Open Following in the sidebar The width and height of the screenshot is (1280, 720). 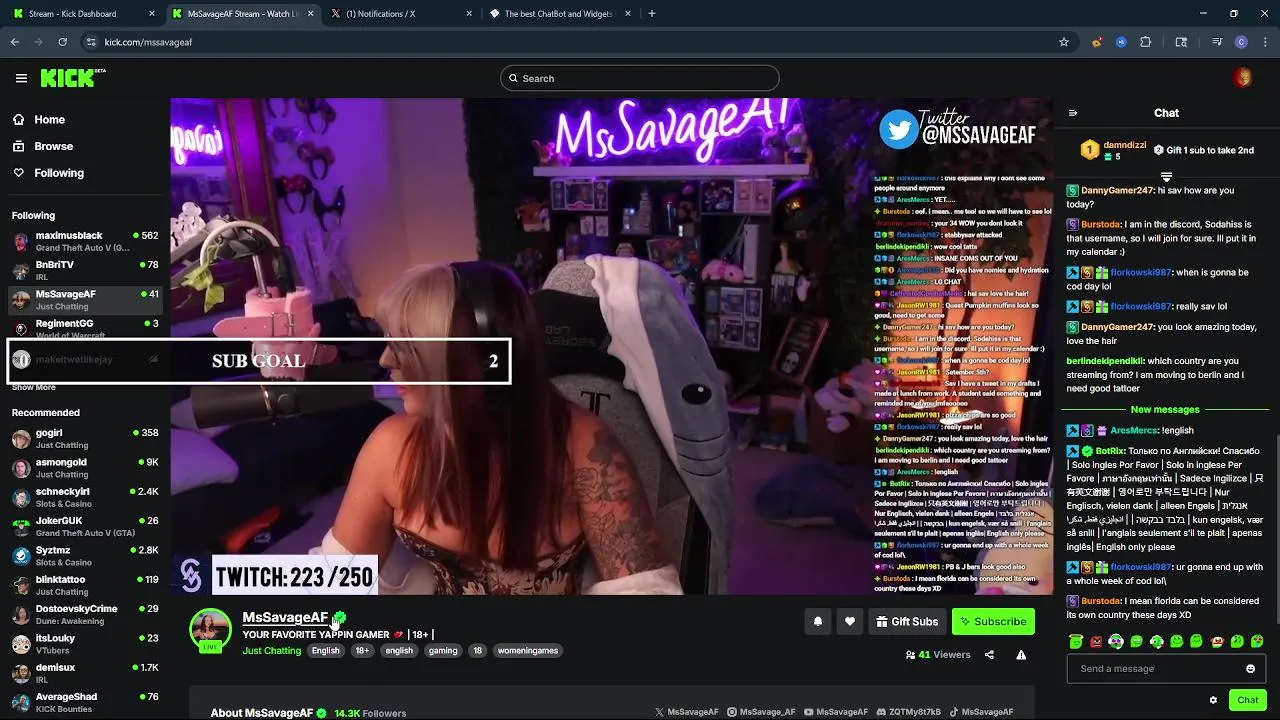pyautogui.click(x=49, y=173)
